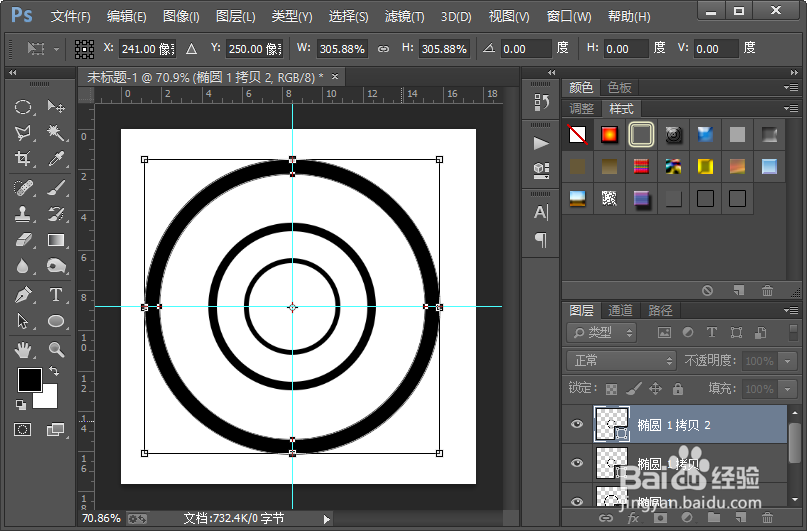Click the X position input field
807x531 pixels.
tap(148, 49)
